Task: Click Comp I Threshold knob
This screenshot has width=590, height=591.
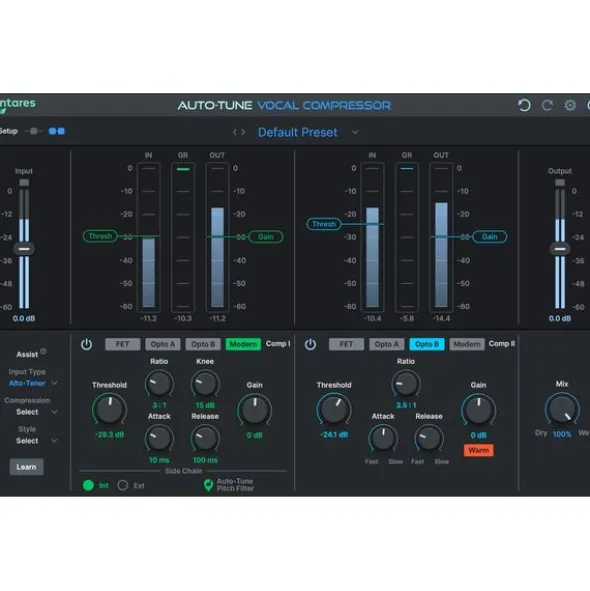Action: pos(109,409)
